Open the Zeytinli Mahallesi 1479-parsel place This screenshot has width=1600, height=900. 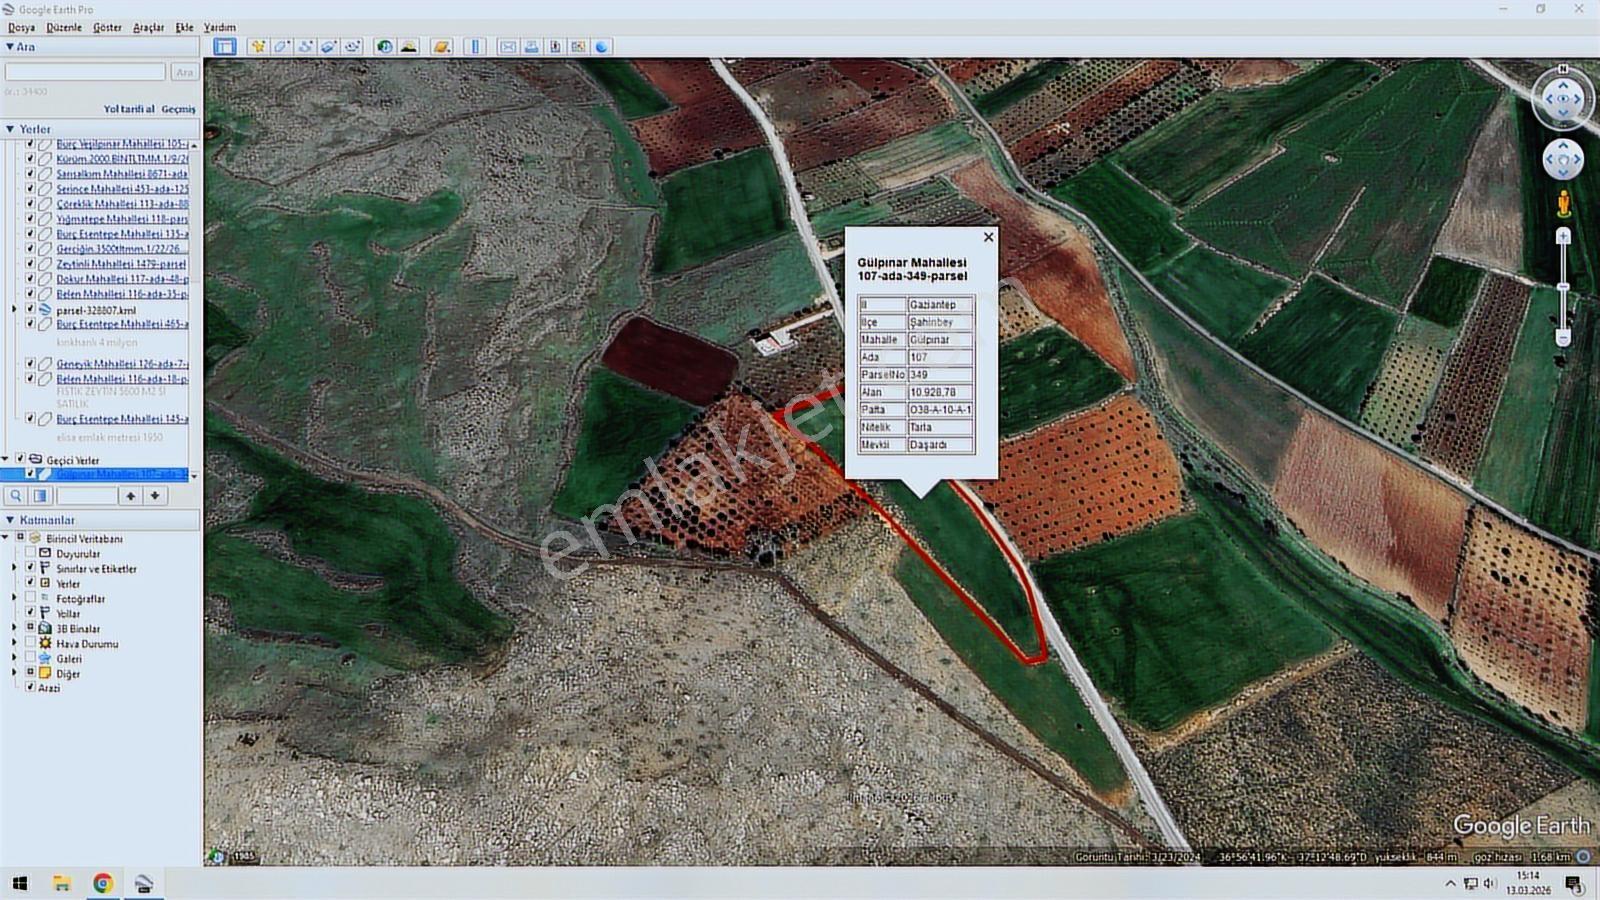[121, 264]
